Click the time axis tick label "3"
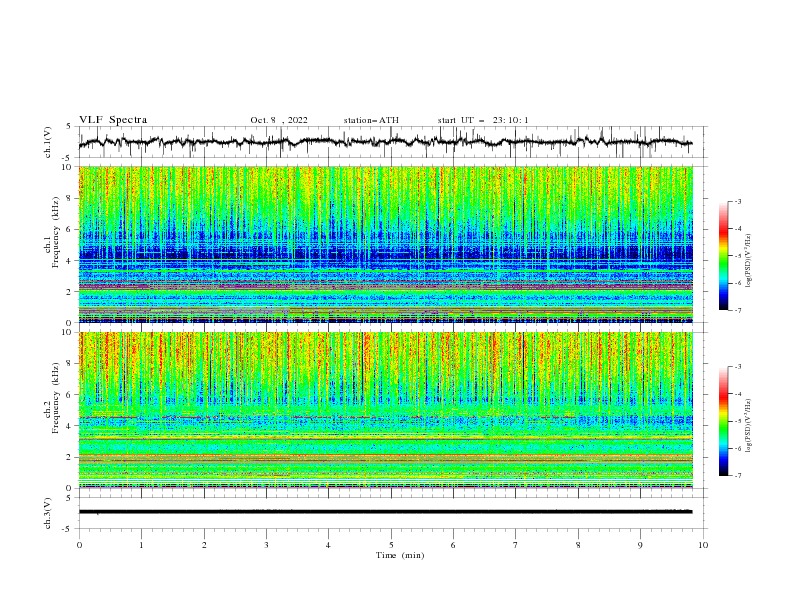The height and width of the screenshot is (612, 792). tap(266, 545)
